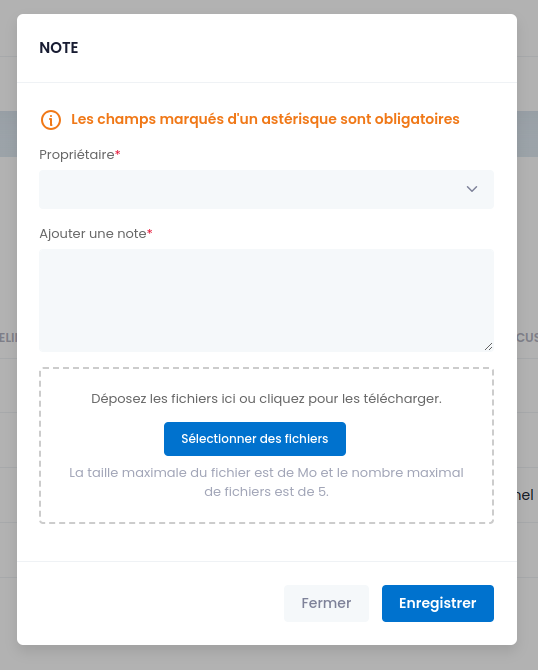This screenshot has height=670, width=538.
Task: Click the Déposez les fichiers ici text
Action: pyautogui.click(x=266, y=399)
